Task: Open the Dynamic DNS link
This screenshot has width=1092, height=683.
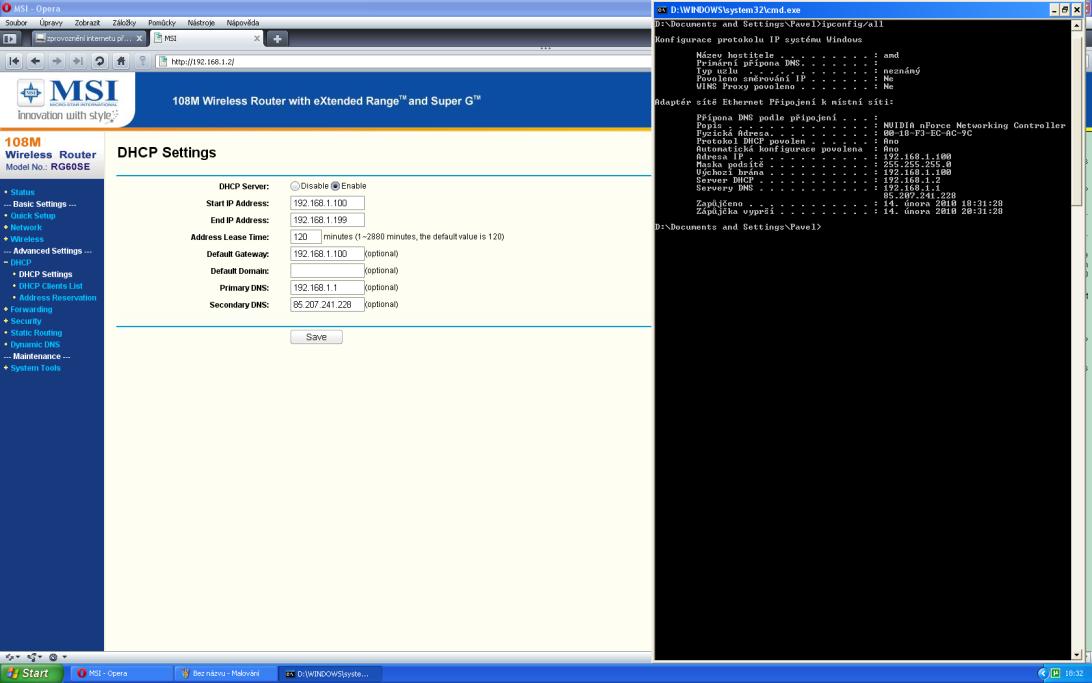Action: coord(35,345)
